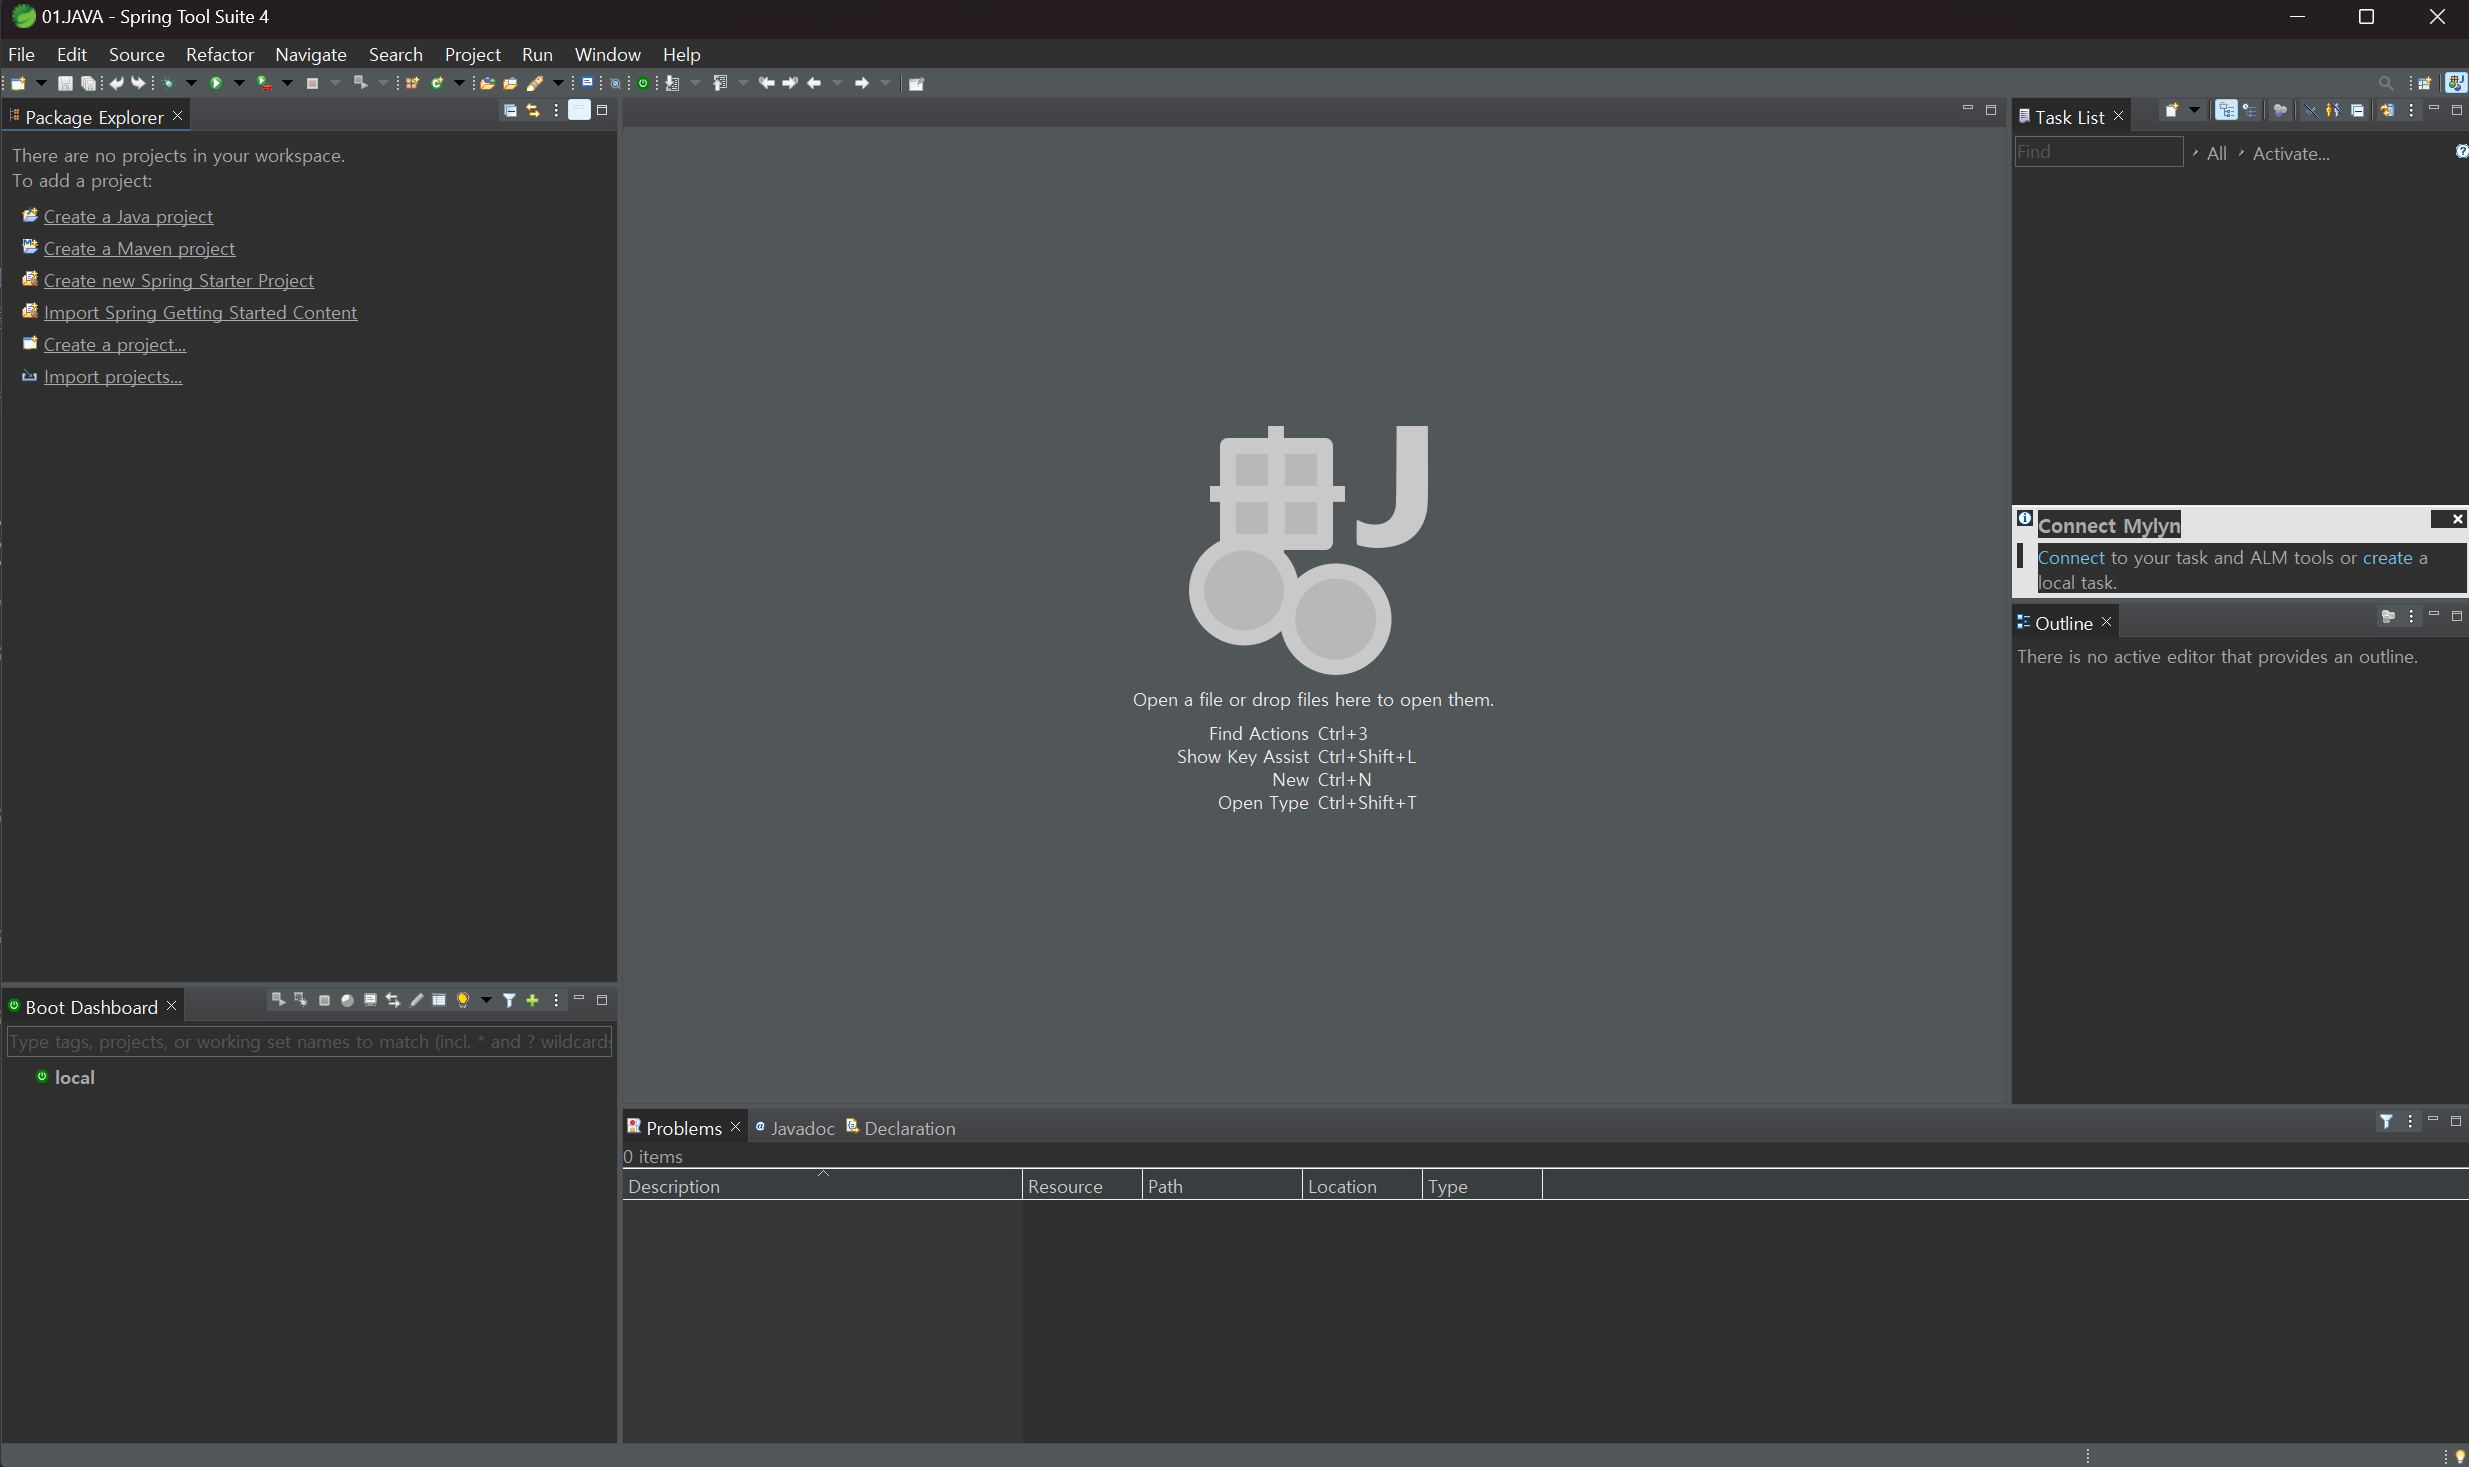Image resolution: width=2469 pixels, height=1467 pixels.
Task: Collapse All in Package Explorer
Action: (x=510, y=111)
